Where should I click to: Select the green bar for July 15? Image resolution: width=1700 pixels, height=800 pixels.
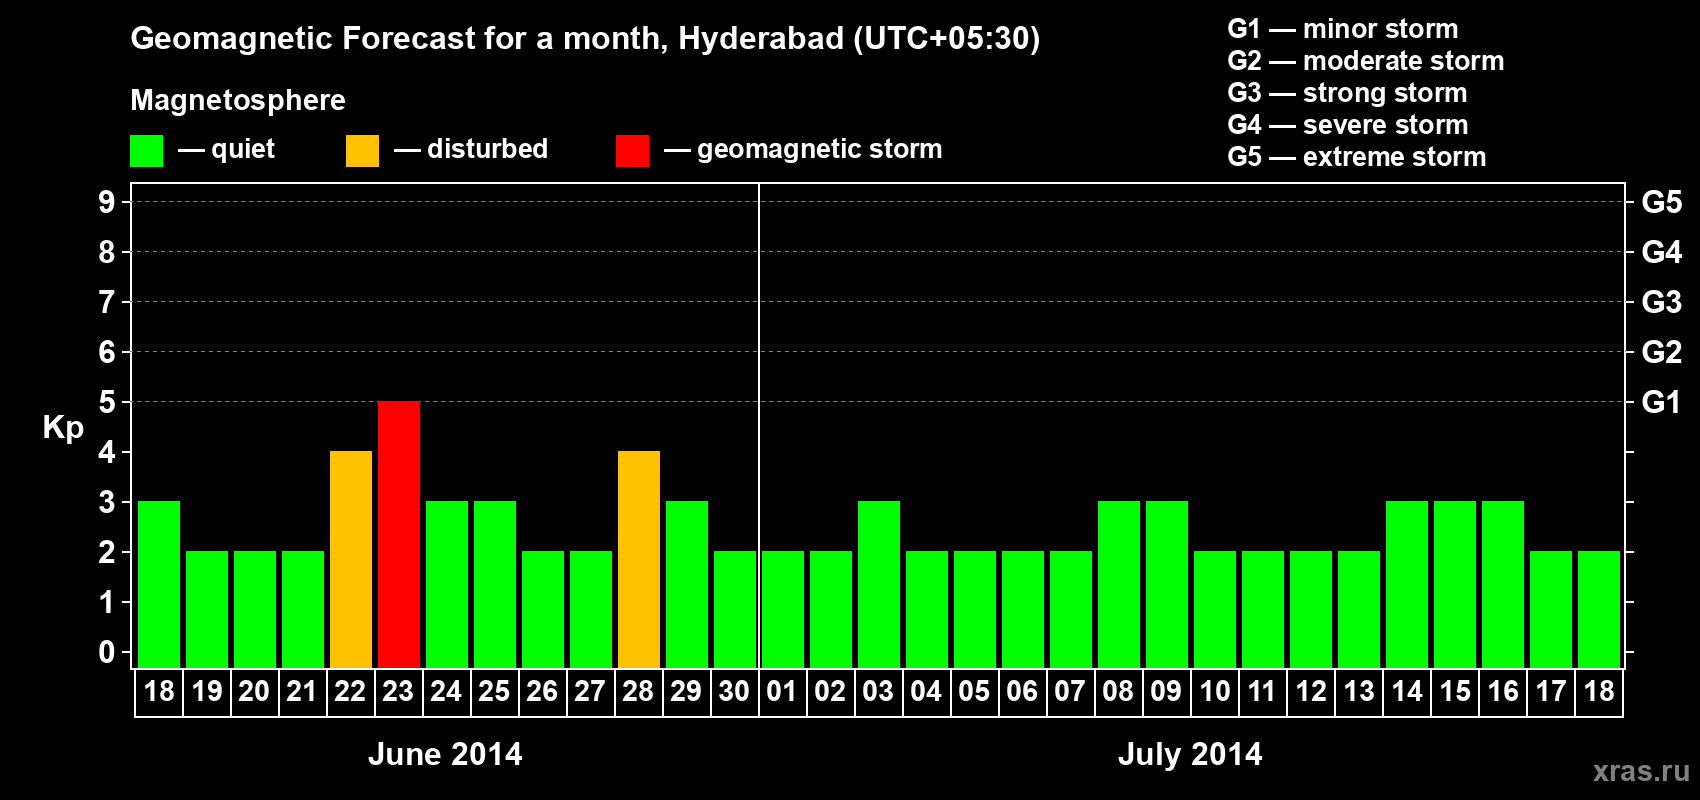[1455, 584]
